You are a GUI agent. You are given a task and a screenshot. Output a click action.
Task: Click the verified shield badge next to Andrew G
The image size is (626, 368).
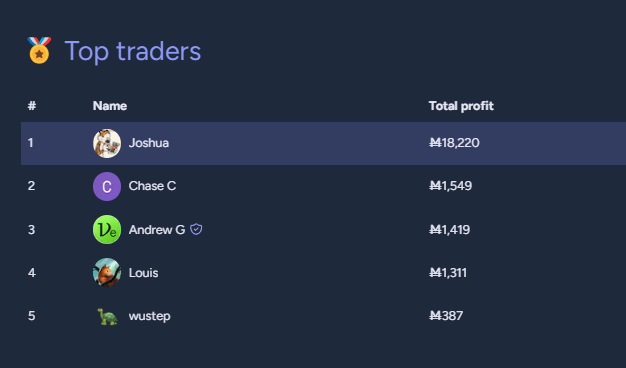point(196,230)
